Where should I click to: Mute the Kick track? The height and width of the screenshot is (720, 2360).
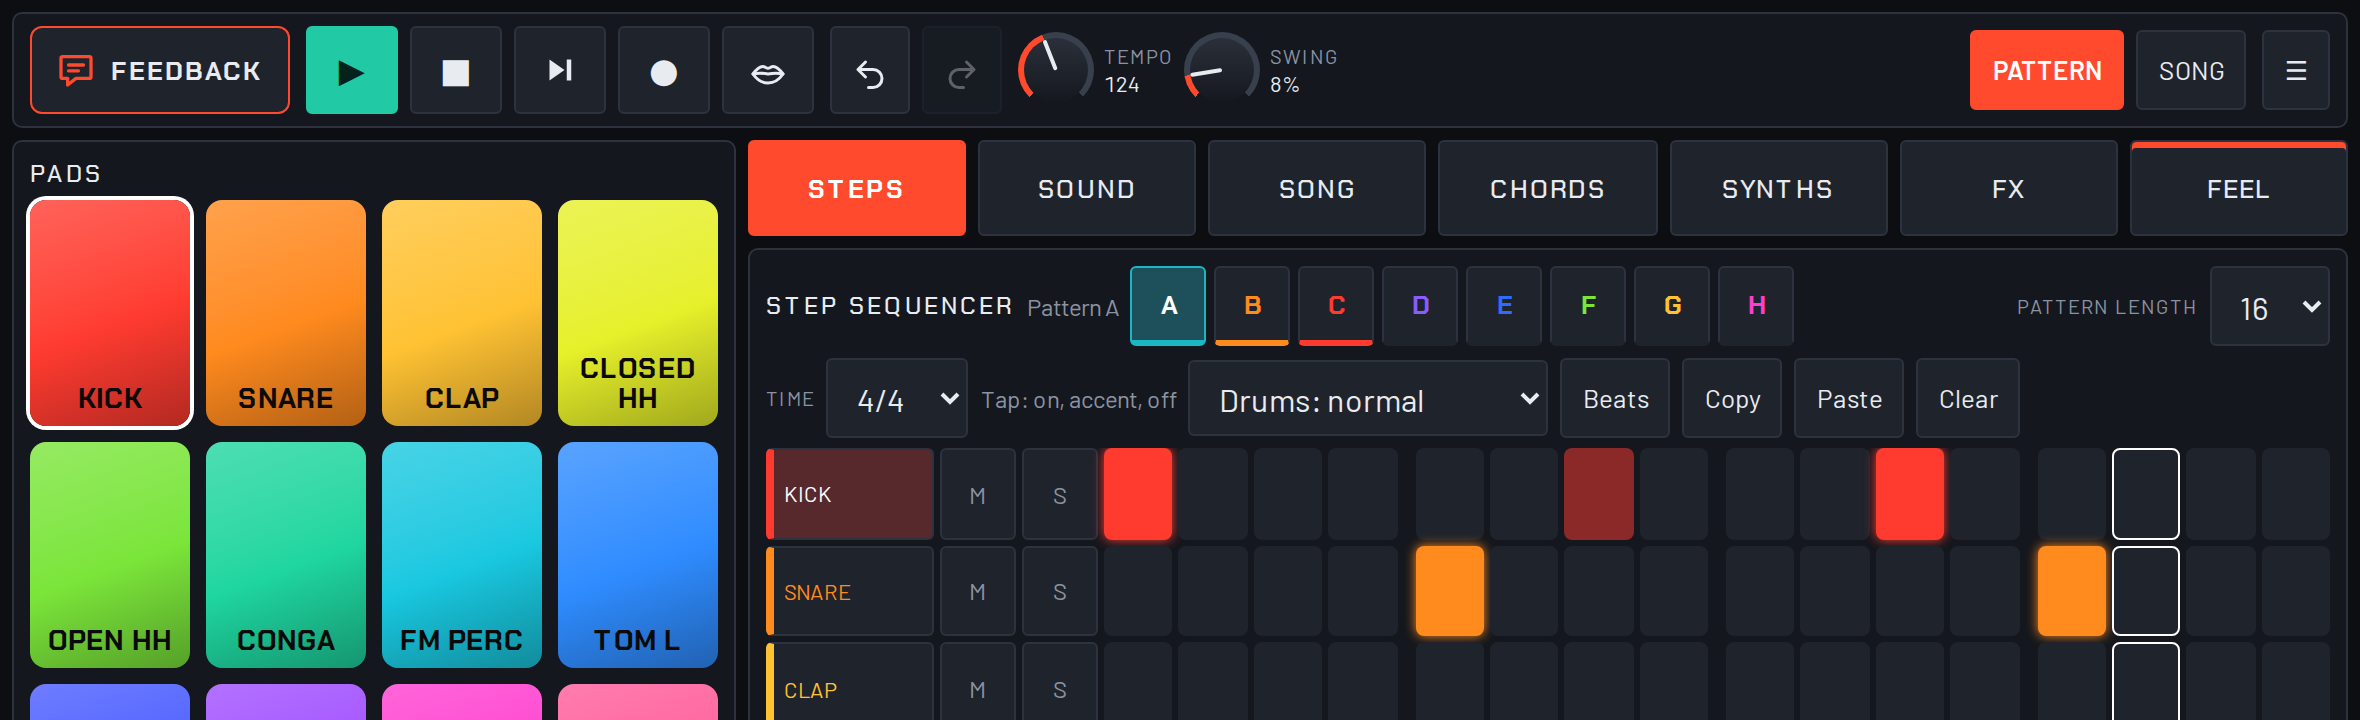pyautogui.click(x=978, y=495)
